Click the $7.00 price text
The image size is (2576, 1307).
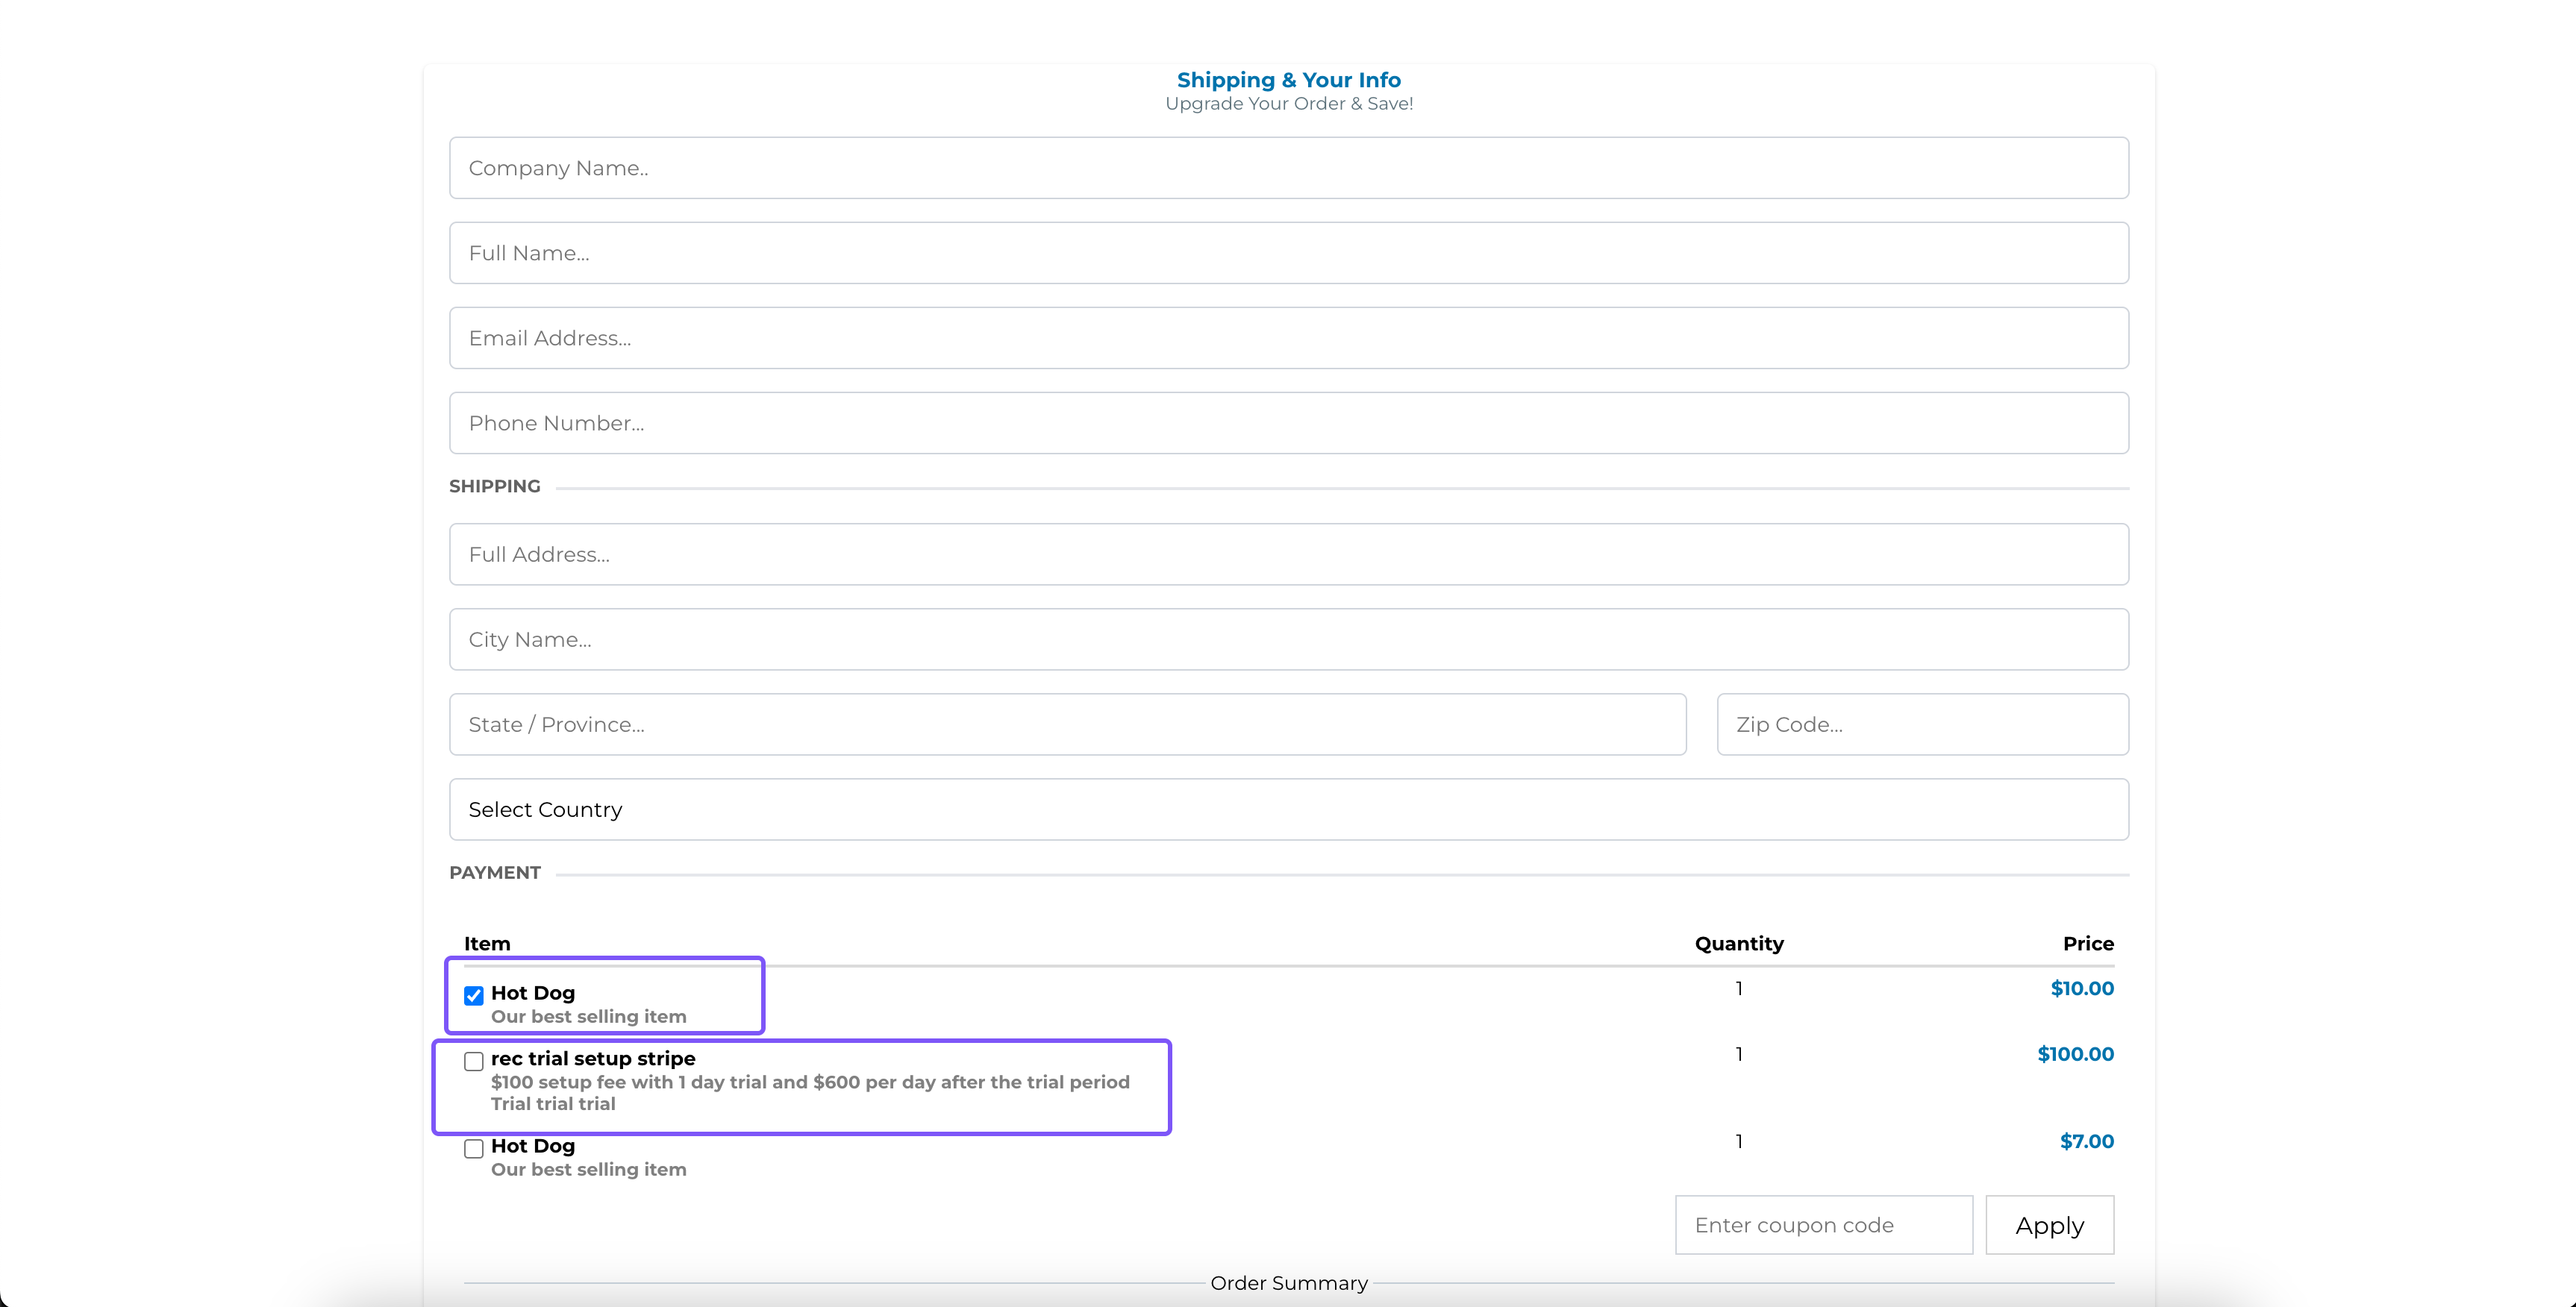pos(2086,1141)
